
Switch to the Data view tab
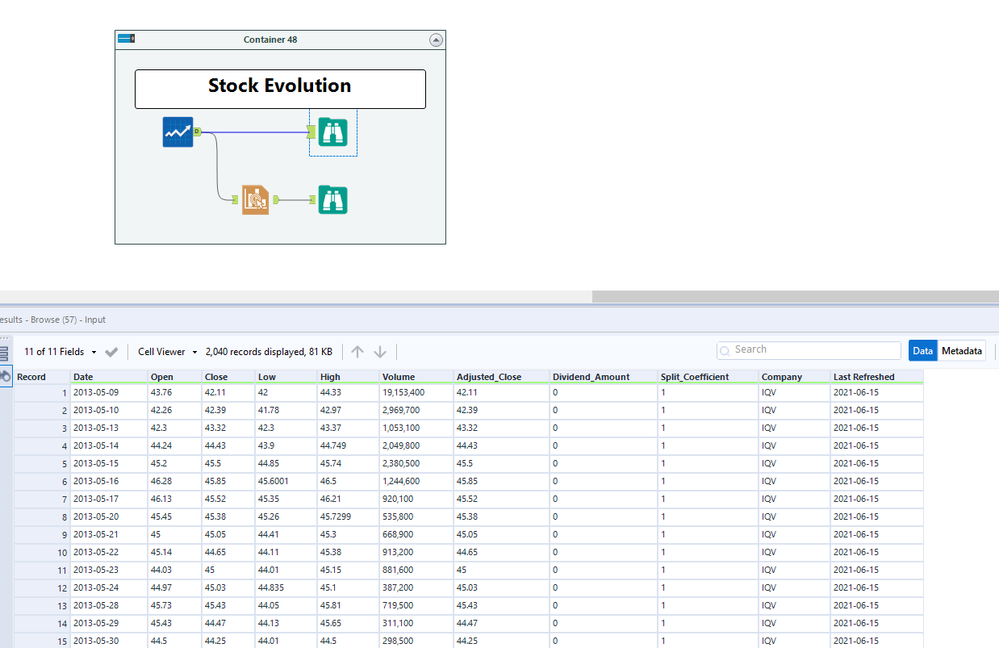(922, 351)
